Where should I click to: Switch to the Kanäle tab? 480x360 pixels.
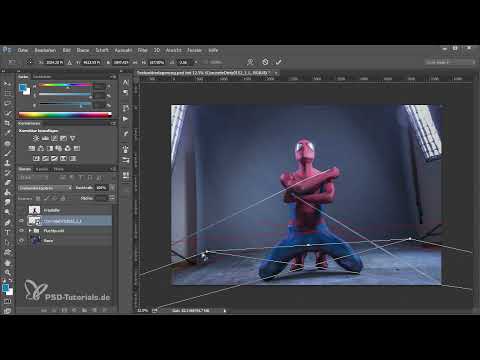point(42,169)
